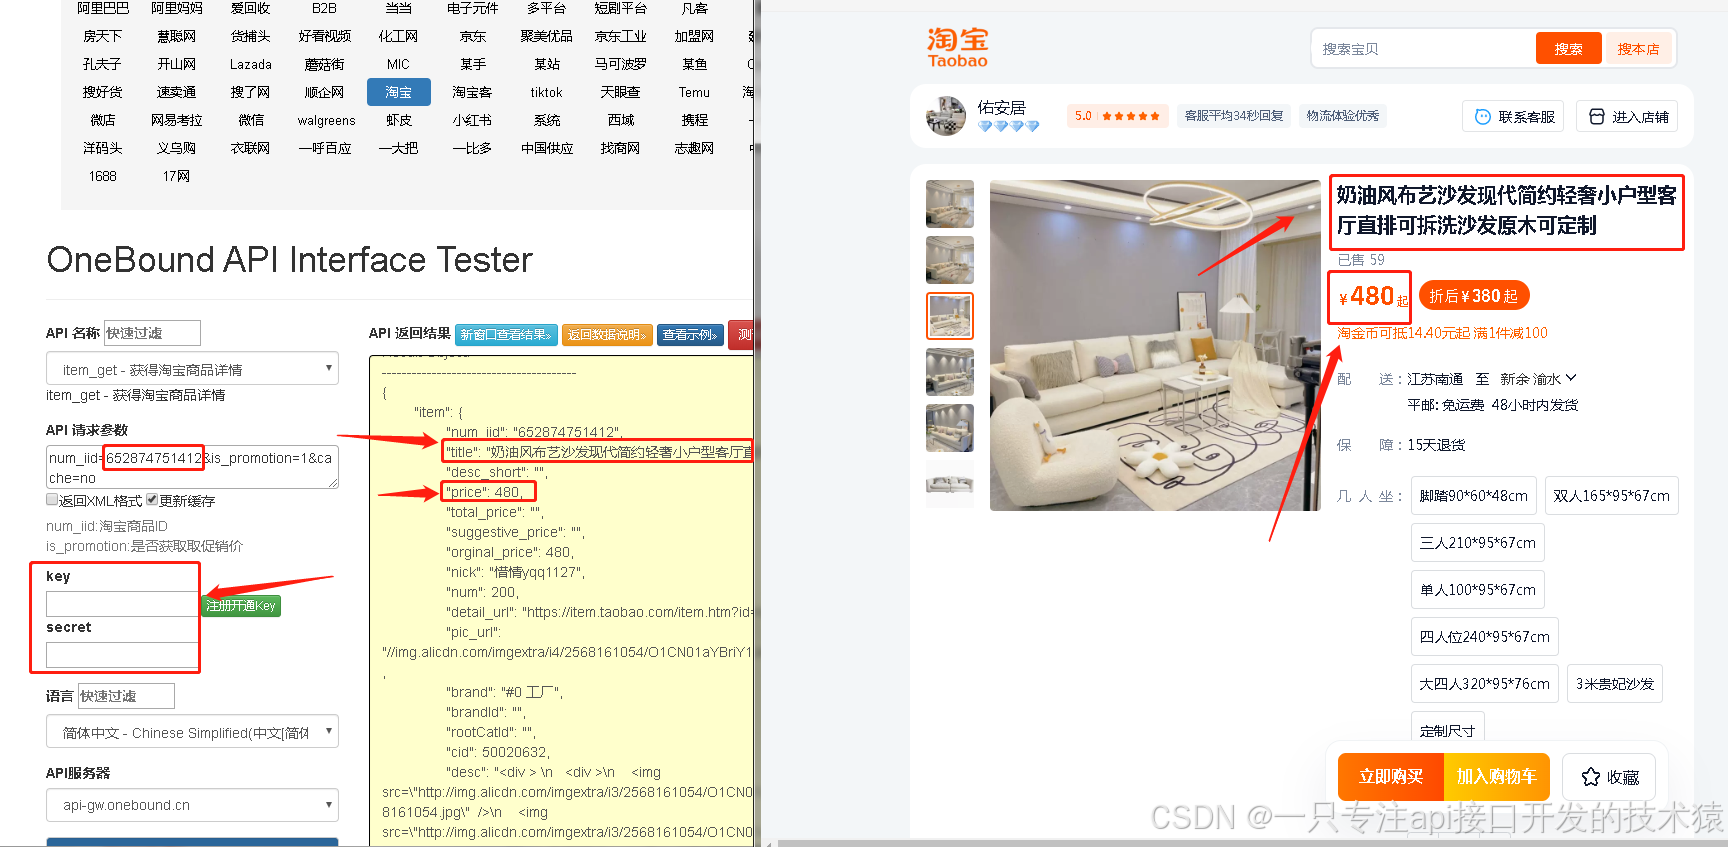Choose the 双人165*95*67cm option

tap(1611, 495)
